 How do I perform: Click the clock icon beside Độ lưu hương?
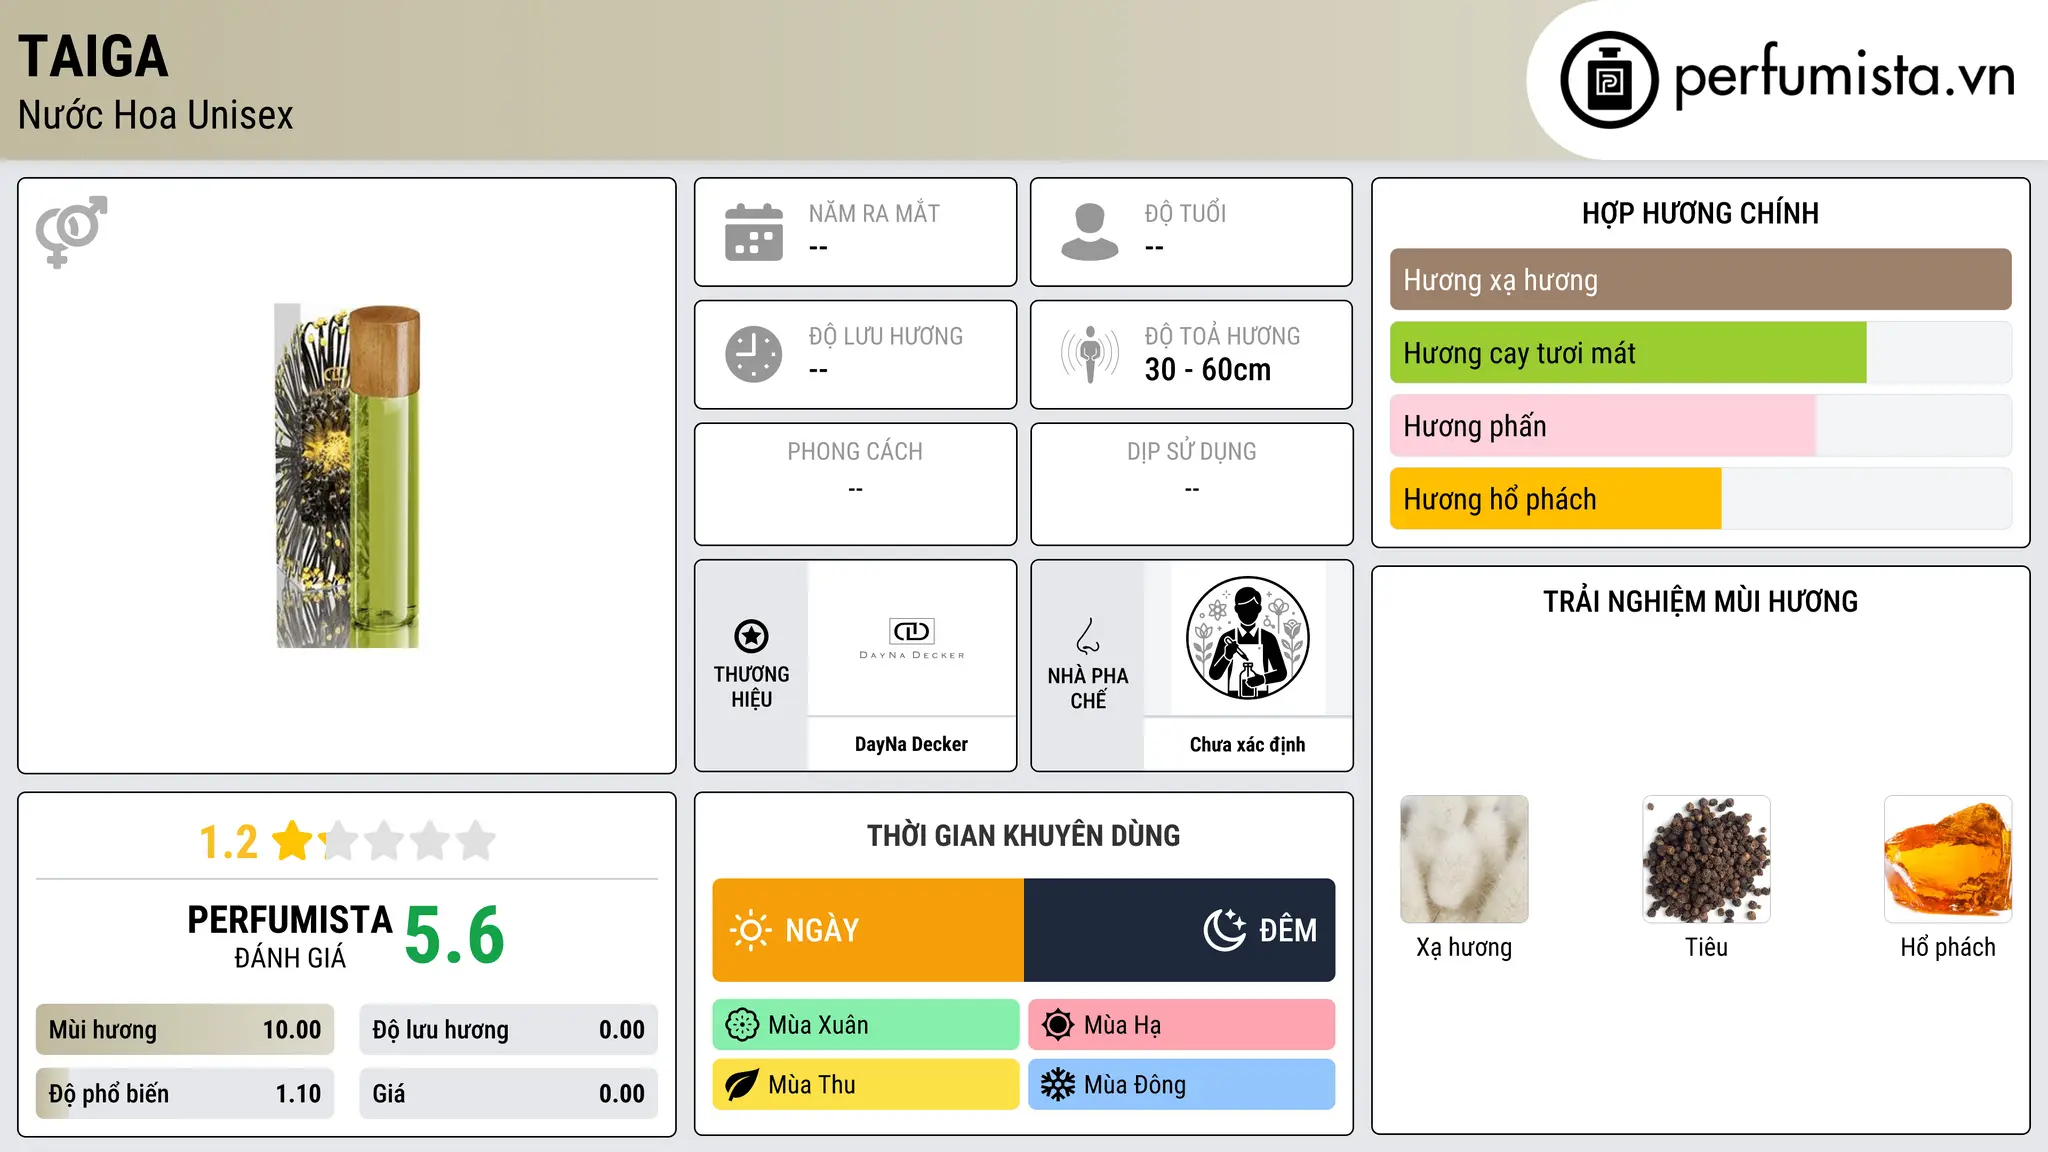click(754, 354)
